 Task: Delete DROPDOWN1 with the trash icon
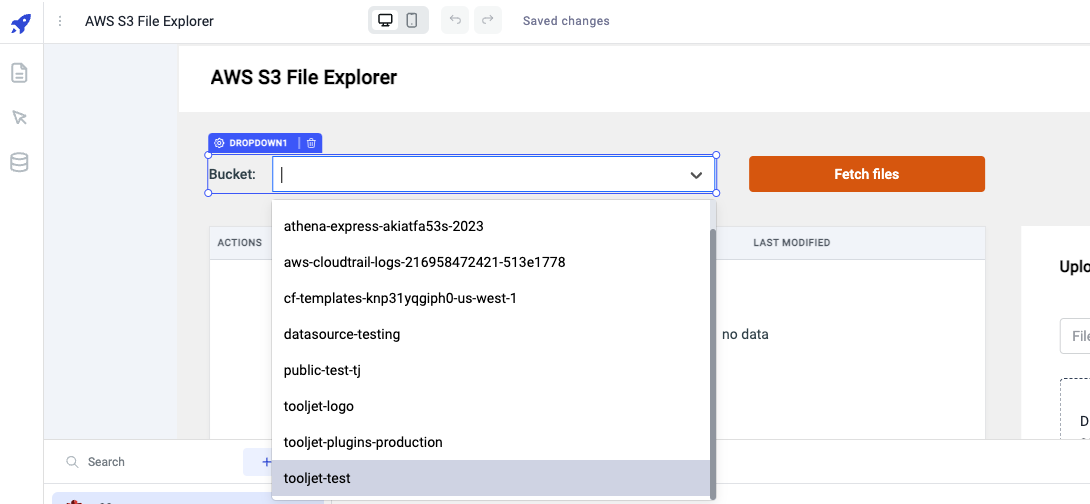[311, 143]
